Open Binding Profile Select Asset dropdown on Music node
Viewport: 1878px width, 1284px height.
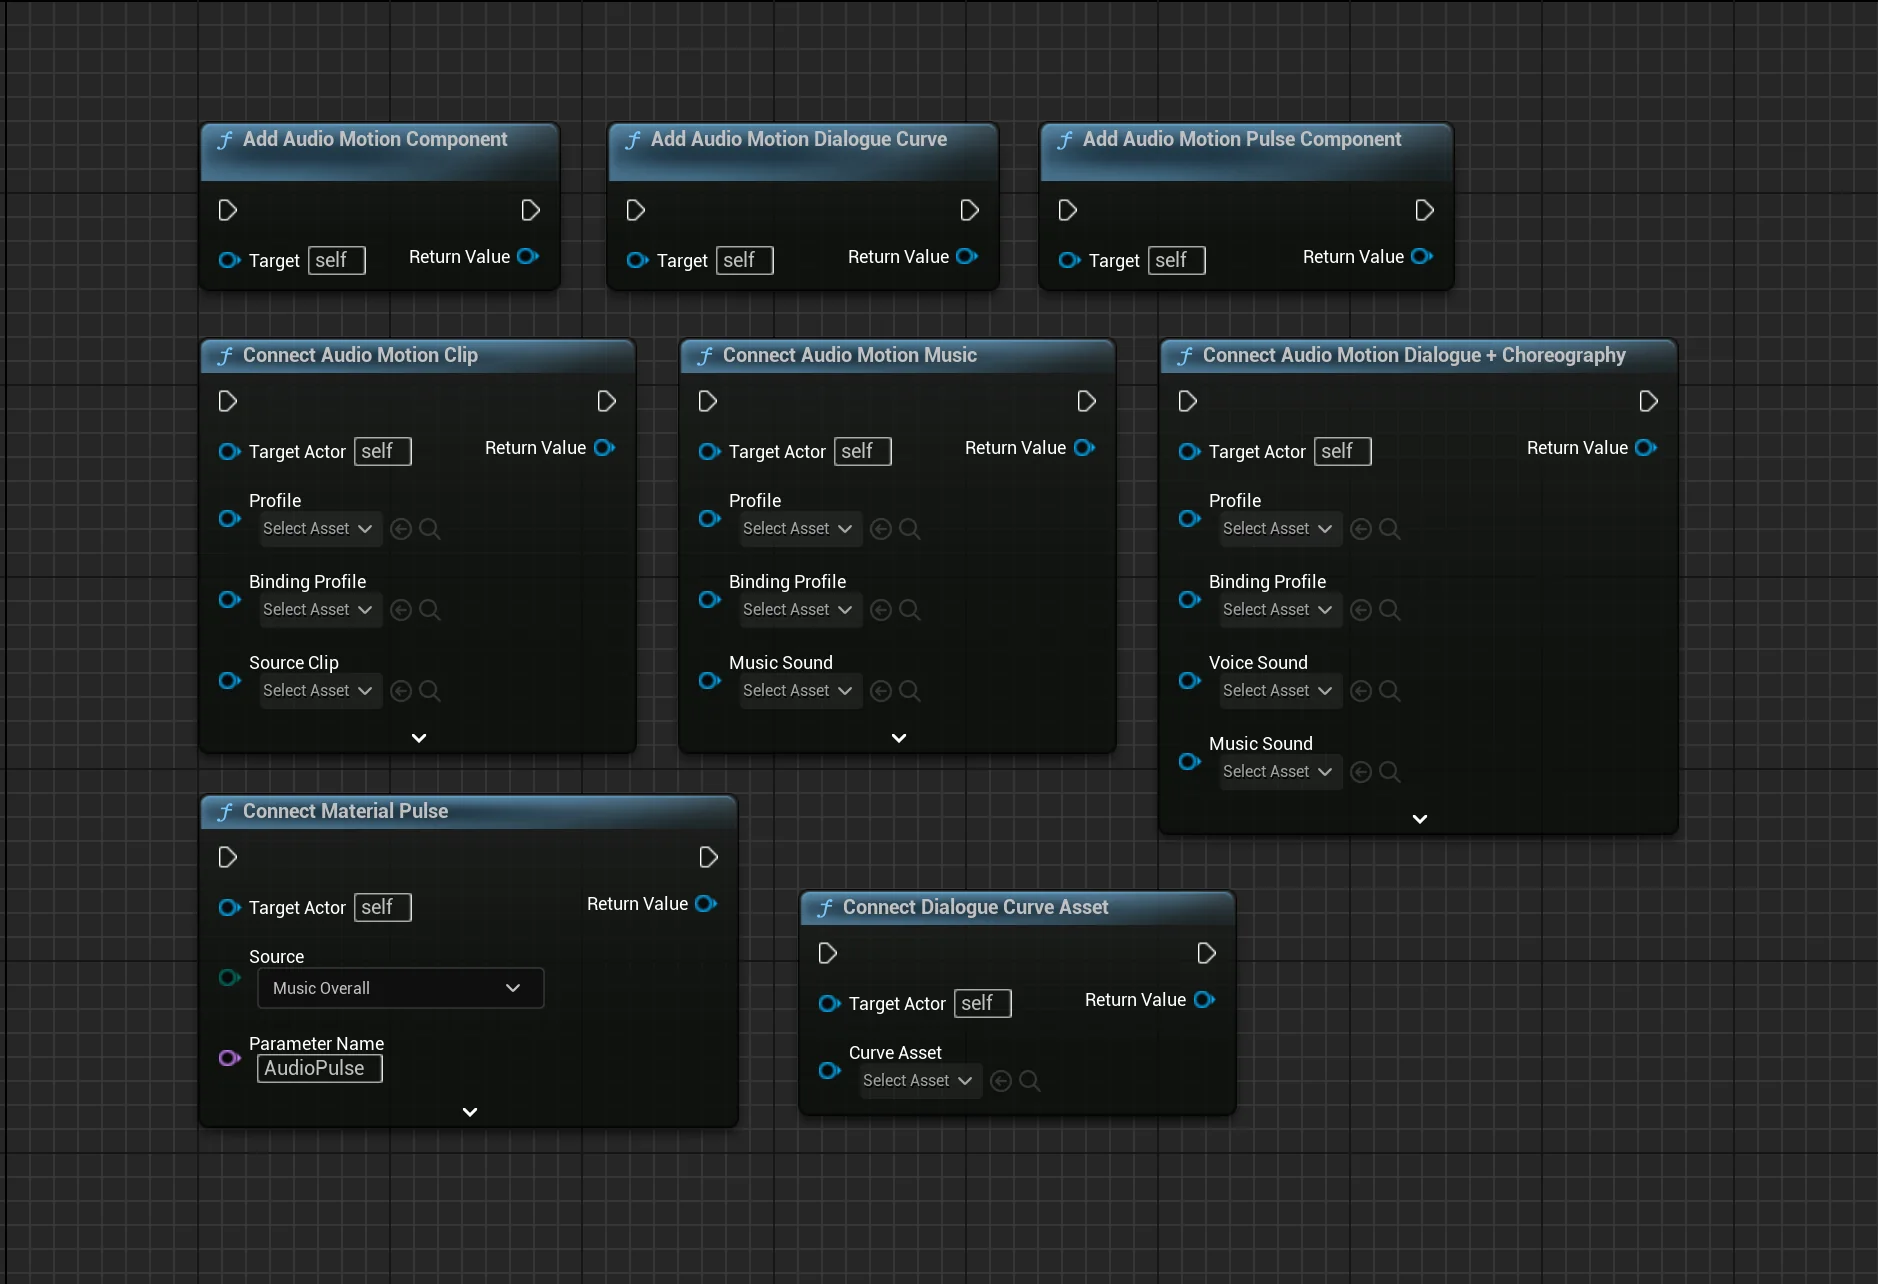click(800, 609)
